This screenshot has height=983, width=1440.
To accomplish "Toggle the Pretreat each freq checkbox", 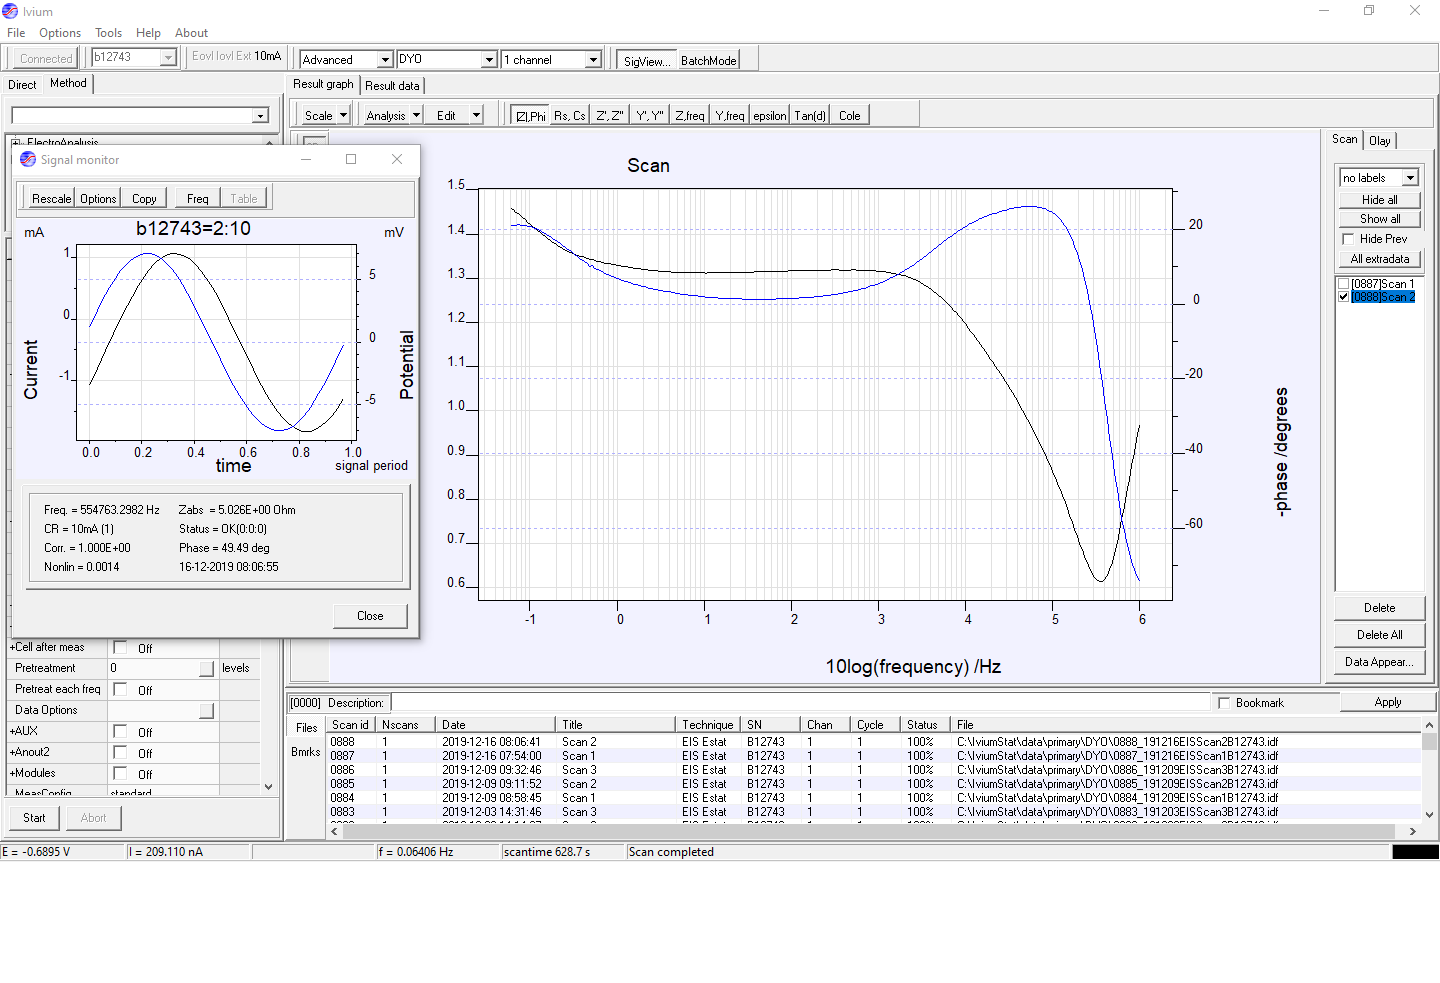I will (x=120, y=689).
